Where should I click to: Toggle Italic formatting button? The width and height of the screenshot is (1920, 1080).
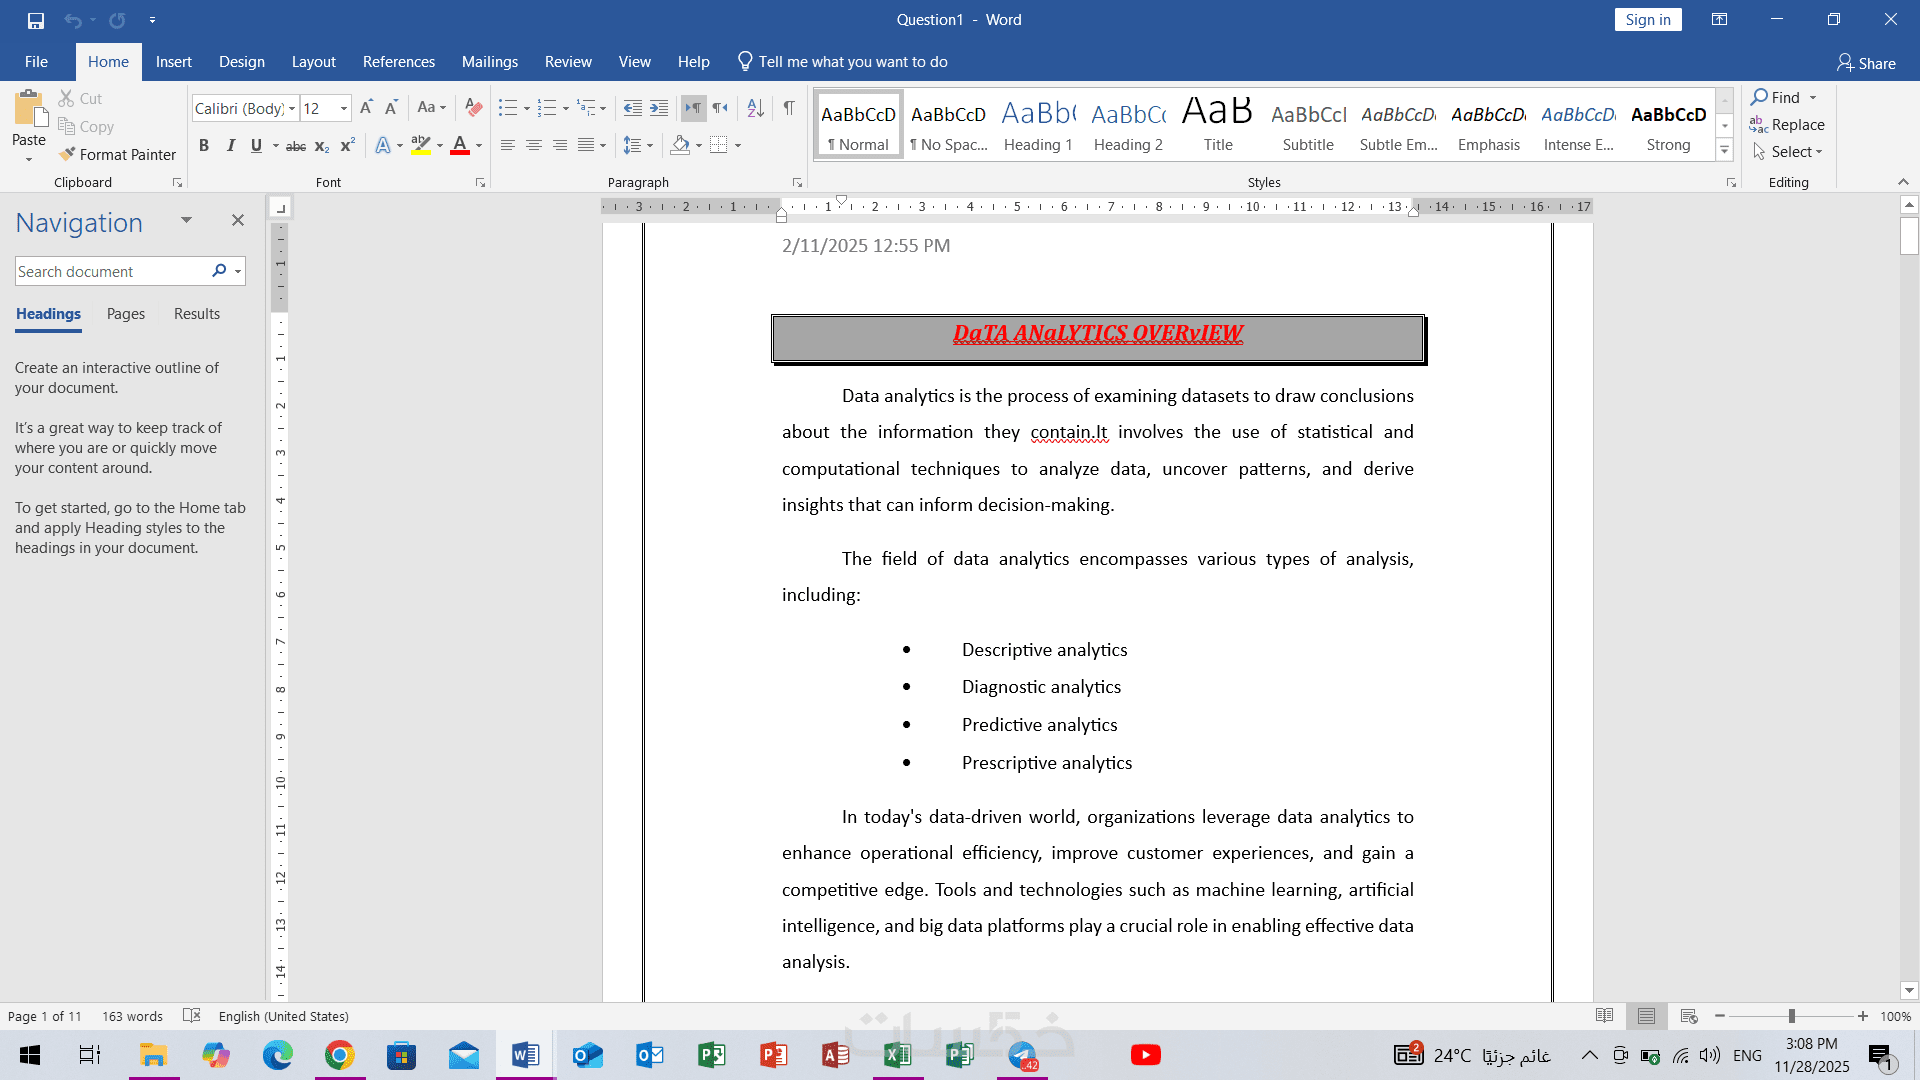click(x=230, y=146)
